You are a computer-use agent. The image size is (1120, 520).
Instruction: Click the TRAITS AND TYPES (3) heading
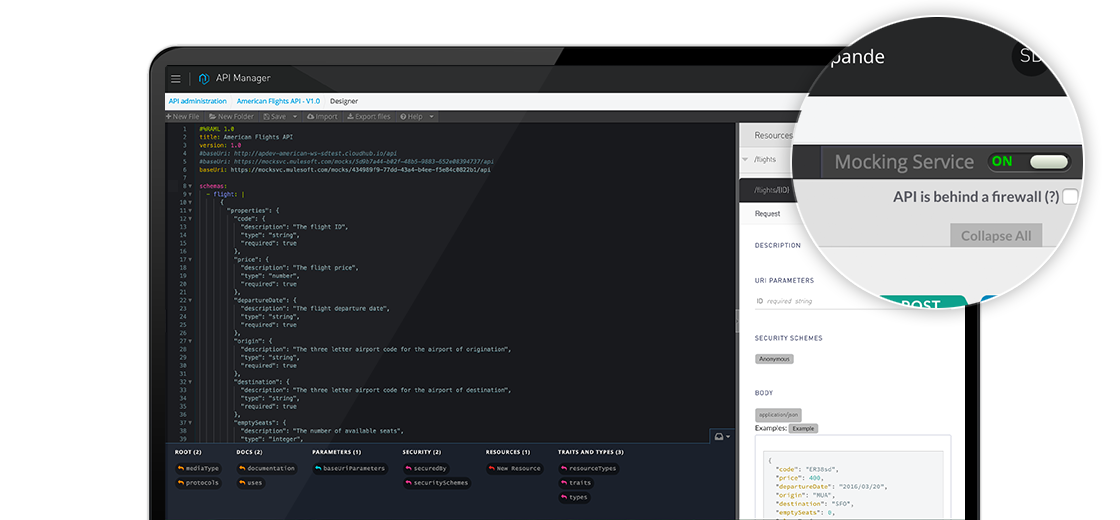(x=591, y=452)
